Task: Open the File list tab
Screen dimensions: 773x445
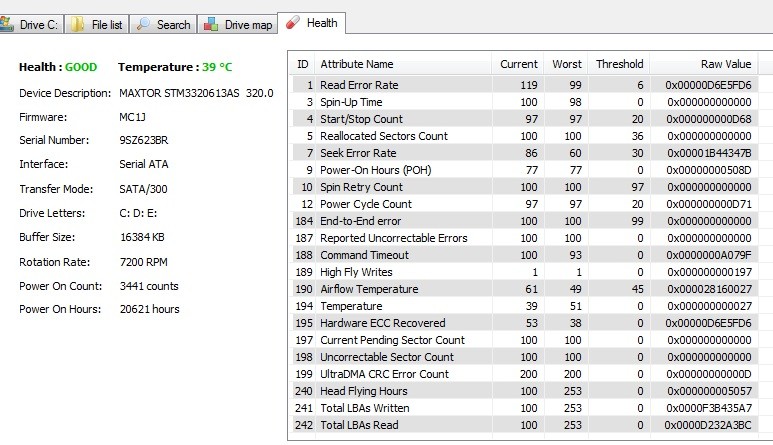Action: click(97, 24)
